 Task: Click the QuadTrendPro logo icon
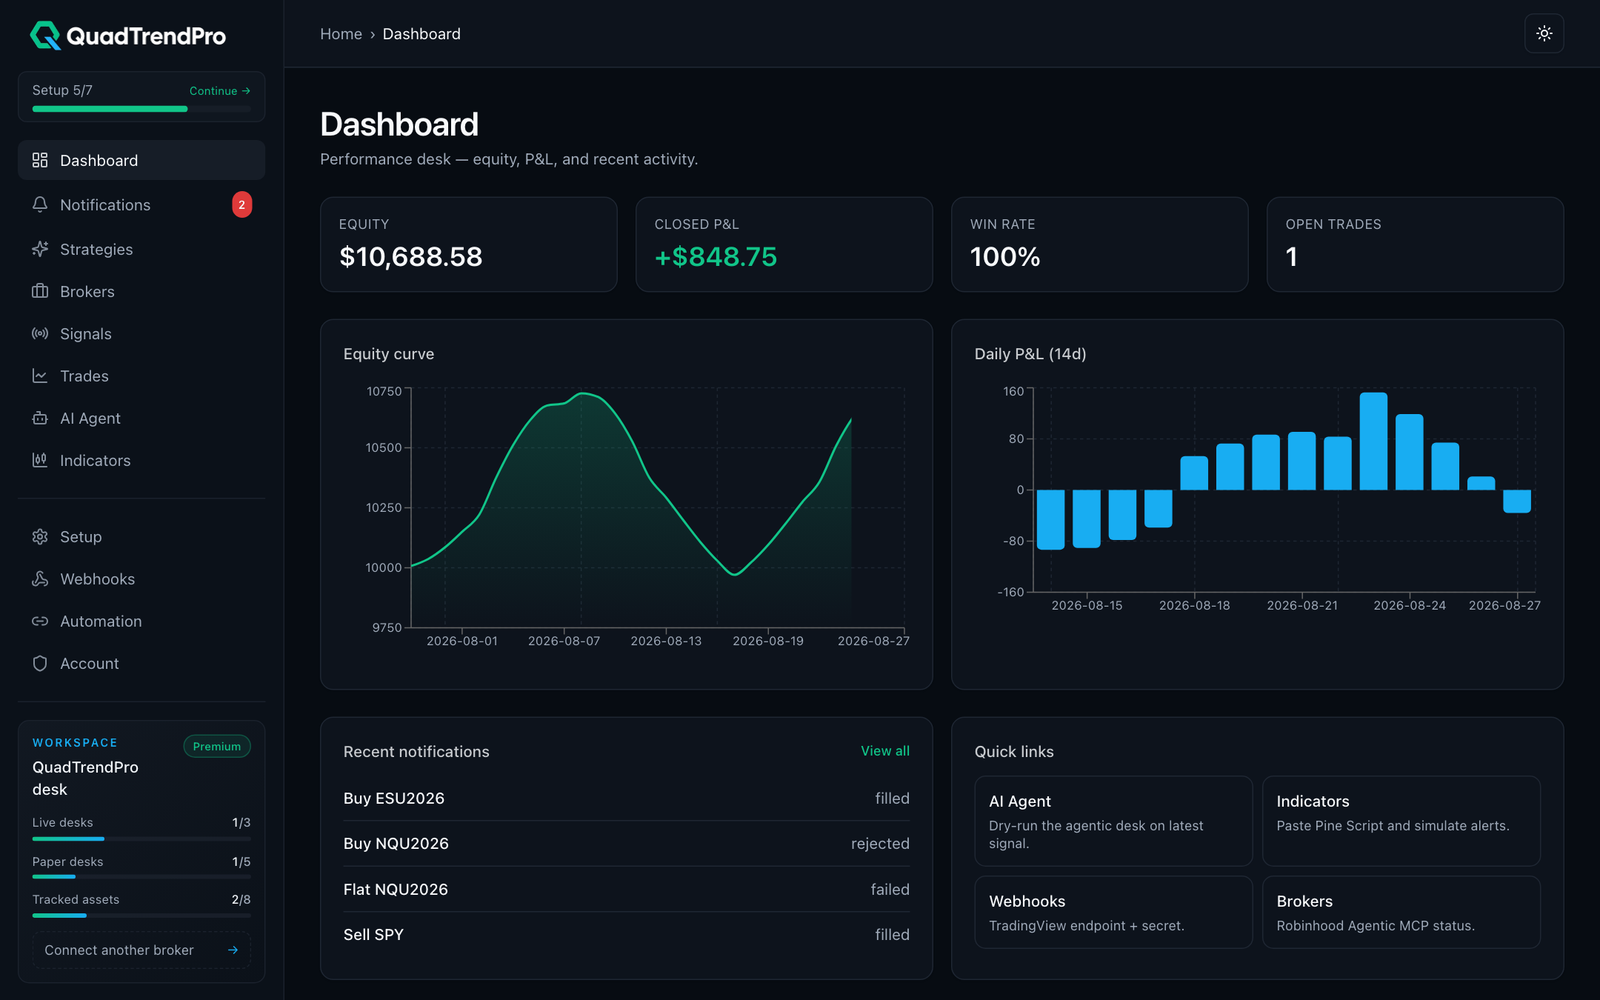click(x=45, y=36)
